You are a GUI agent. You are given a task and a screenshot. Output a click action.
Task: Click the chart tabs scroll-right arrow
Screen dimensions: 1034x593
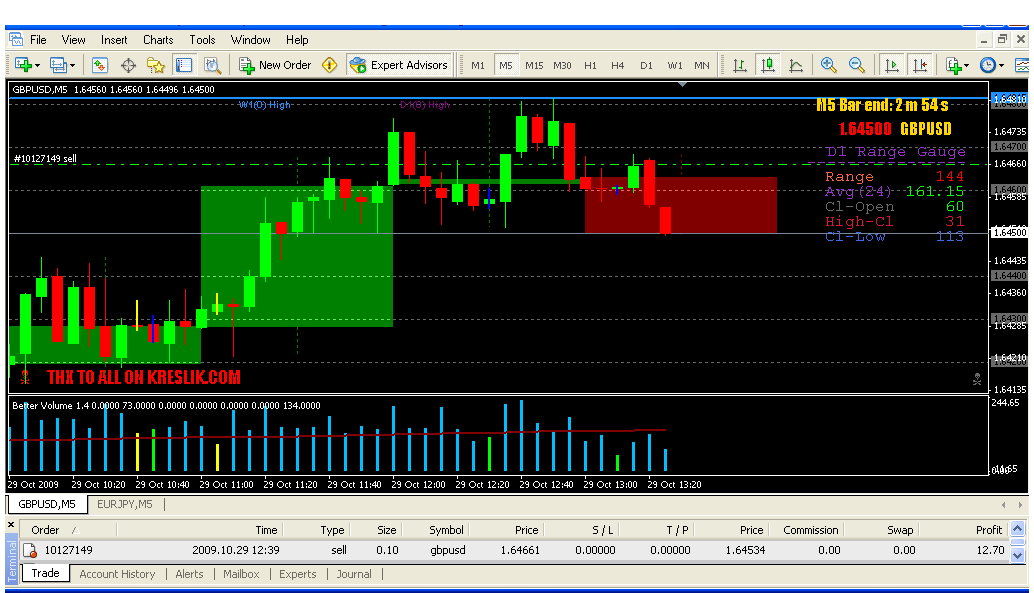click(x=1020, y=505)
